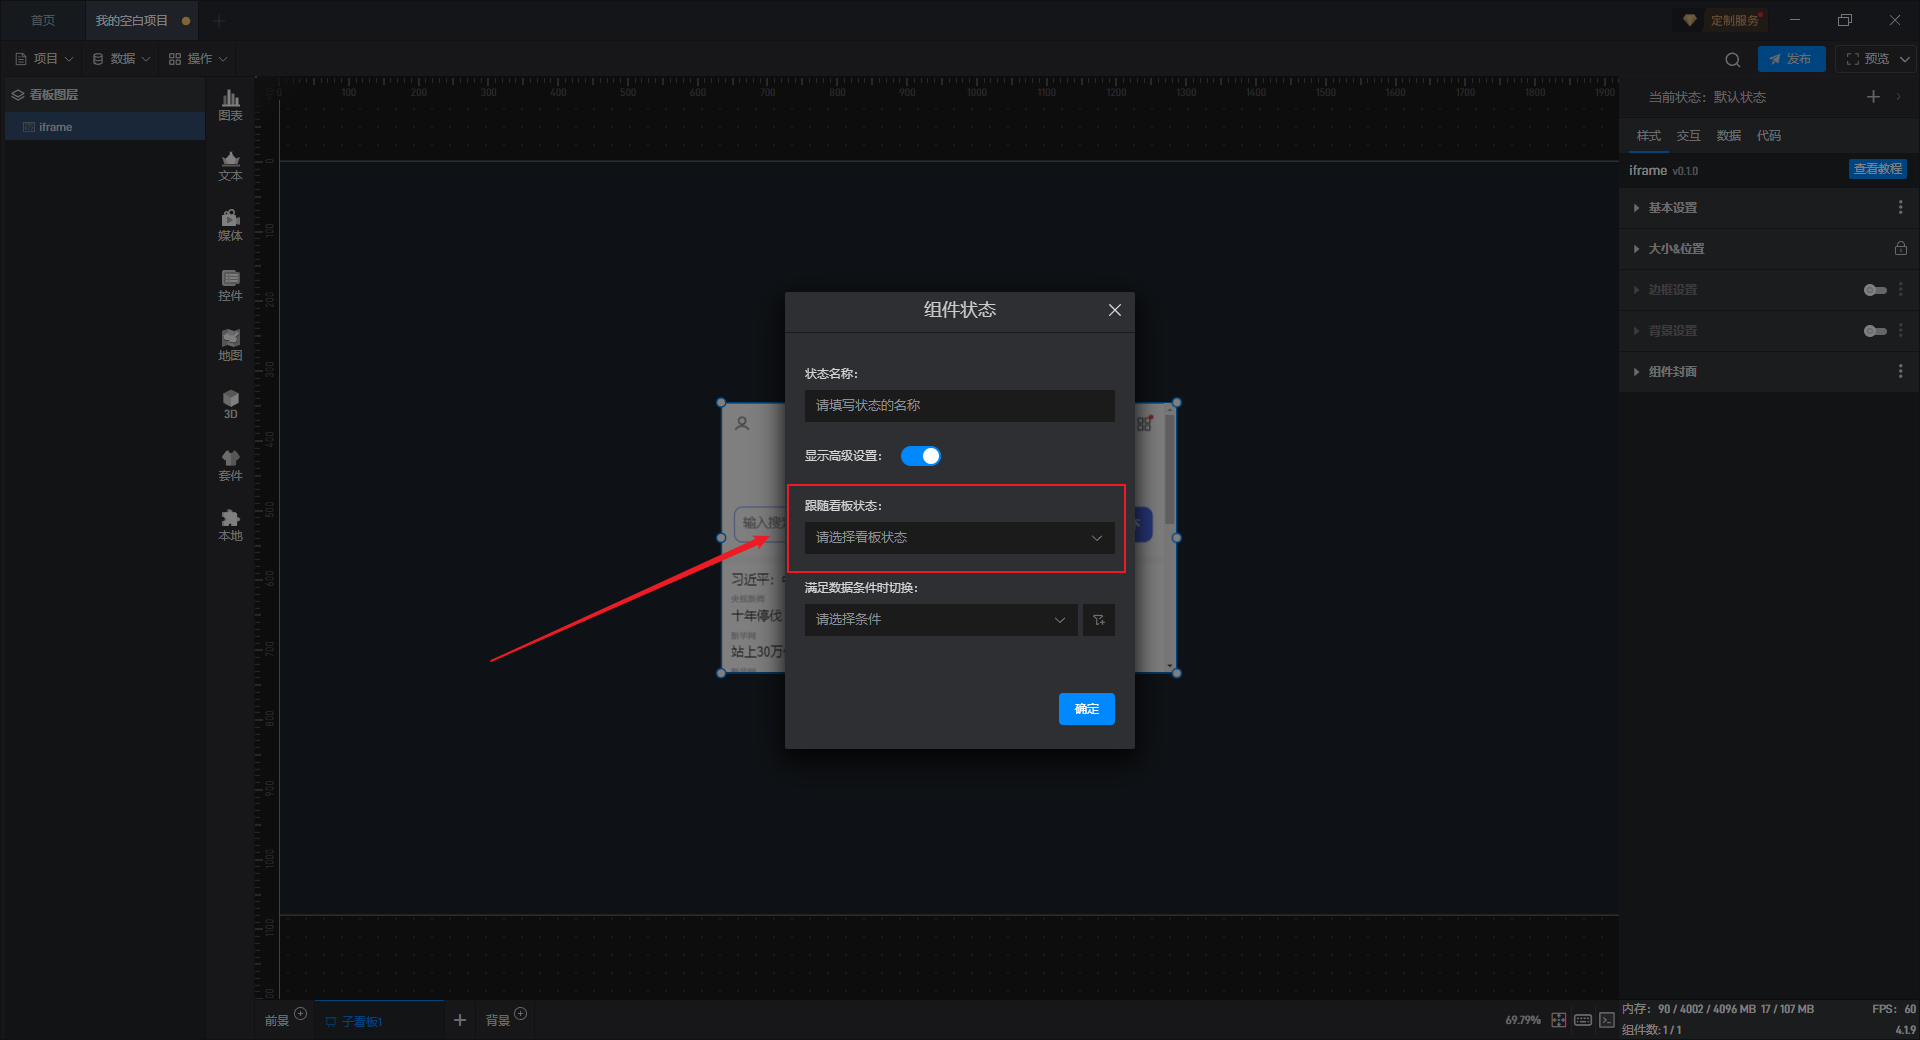
Task: Open the keyboard shortcuts icon
Action: tap(1583, 1020)
